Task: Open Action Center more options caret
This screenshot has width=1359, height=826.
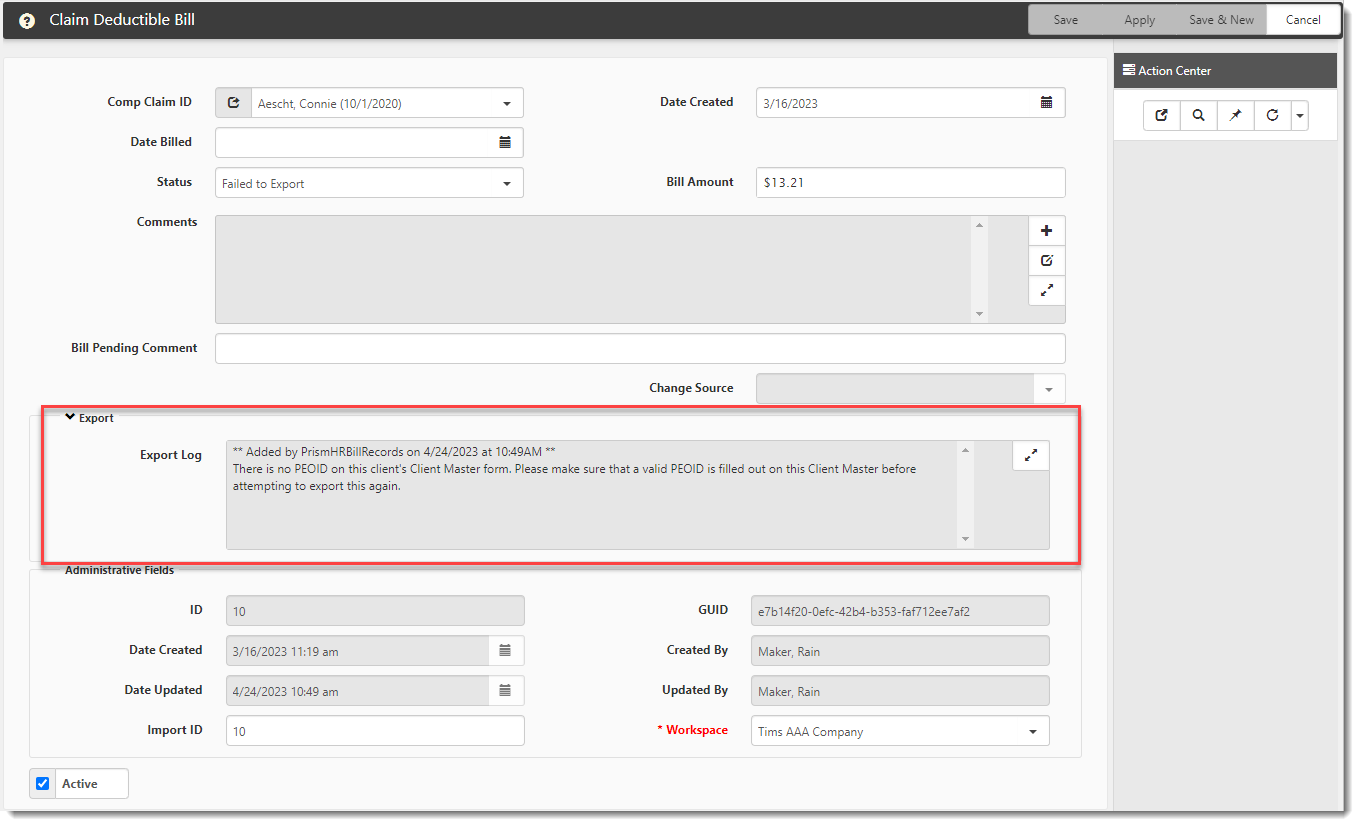Action: 1299,116
